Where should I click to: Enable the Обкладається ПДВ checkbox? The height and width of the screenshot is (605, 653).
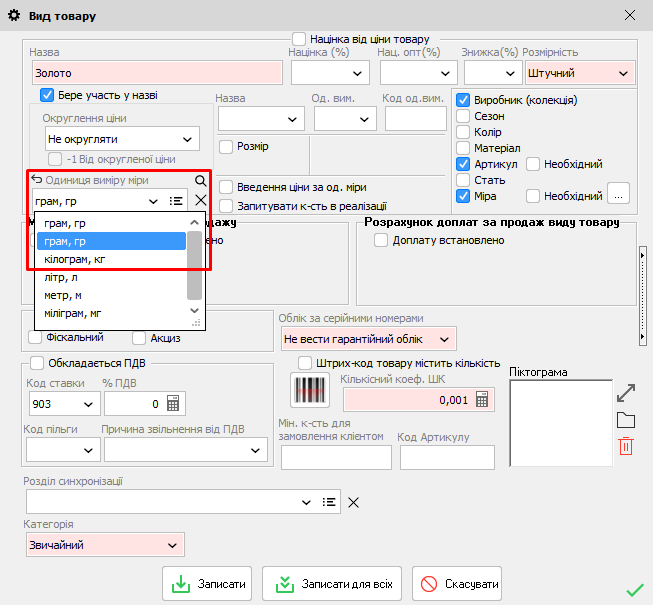[x=38, y=363]
